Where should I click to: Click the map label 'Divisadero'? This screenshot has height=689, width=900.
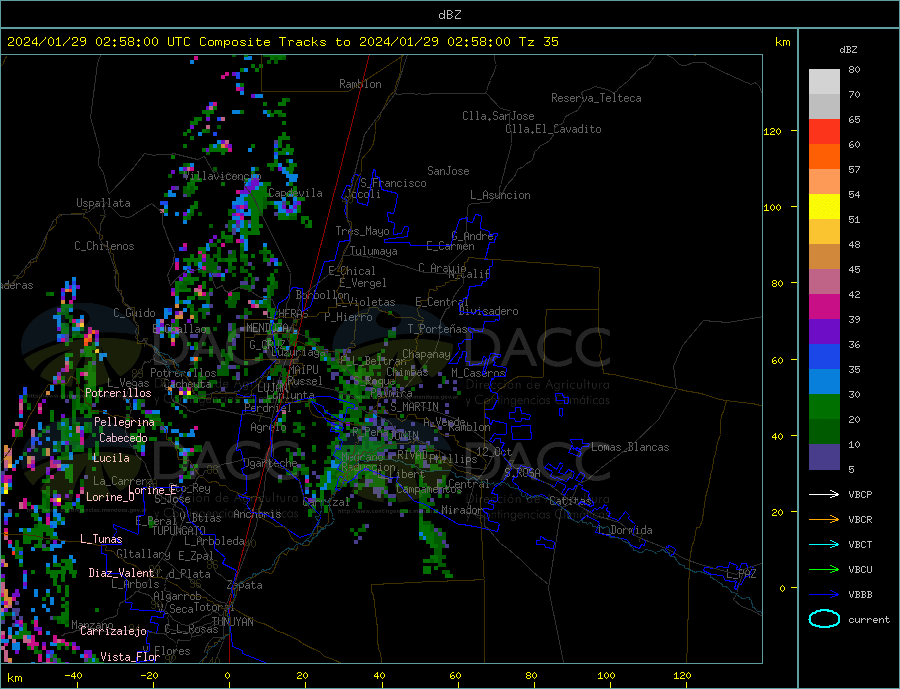click(488, 311)
